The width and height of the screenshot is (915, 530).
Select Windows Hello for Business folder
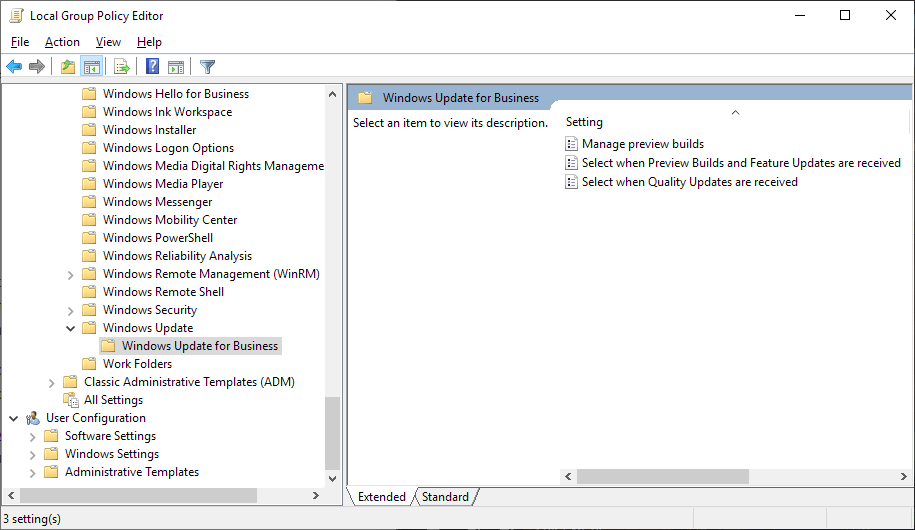pyautogui.click(x=176, y=94)
